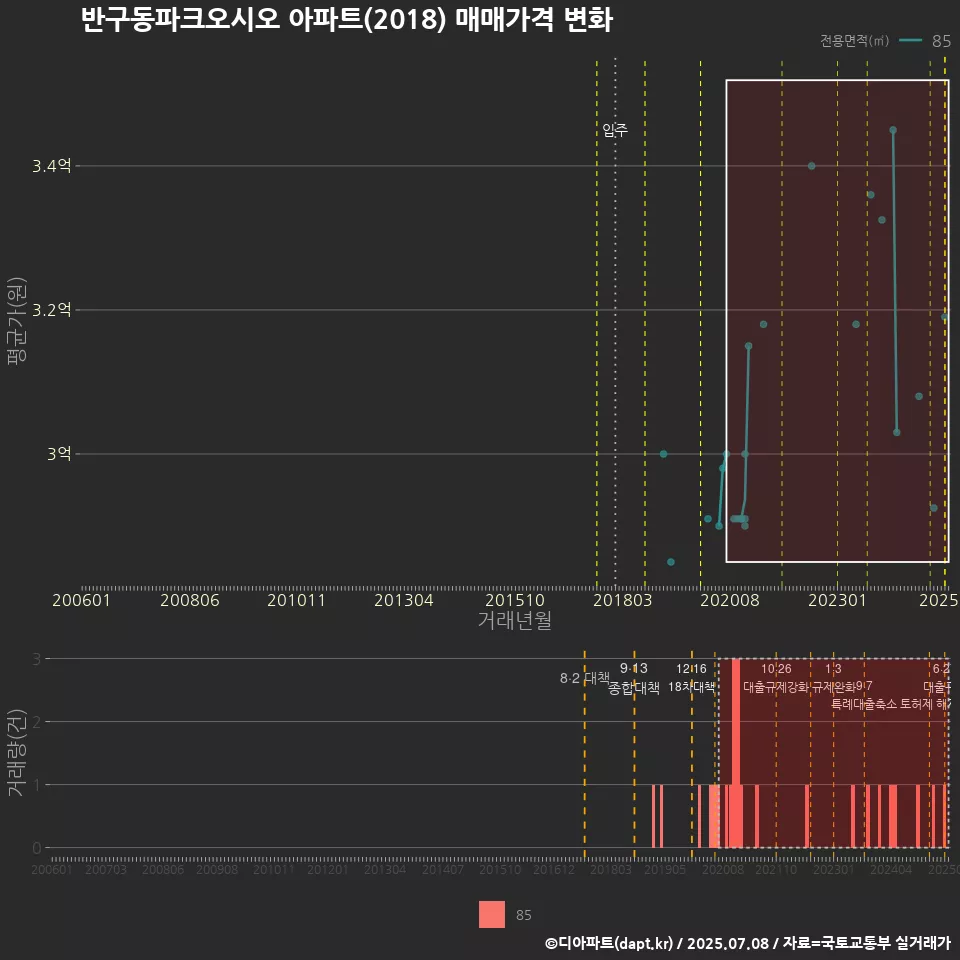This screenshot has height=960, width=960.
Task: Click the lowest price data point below 3억
Action: tap(671, 562)
